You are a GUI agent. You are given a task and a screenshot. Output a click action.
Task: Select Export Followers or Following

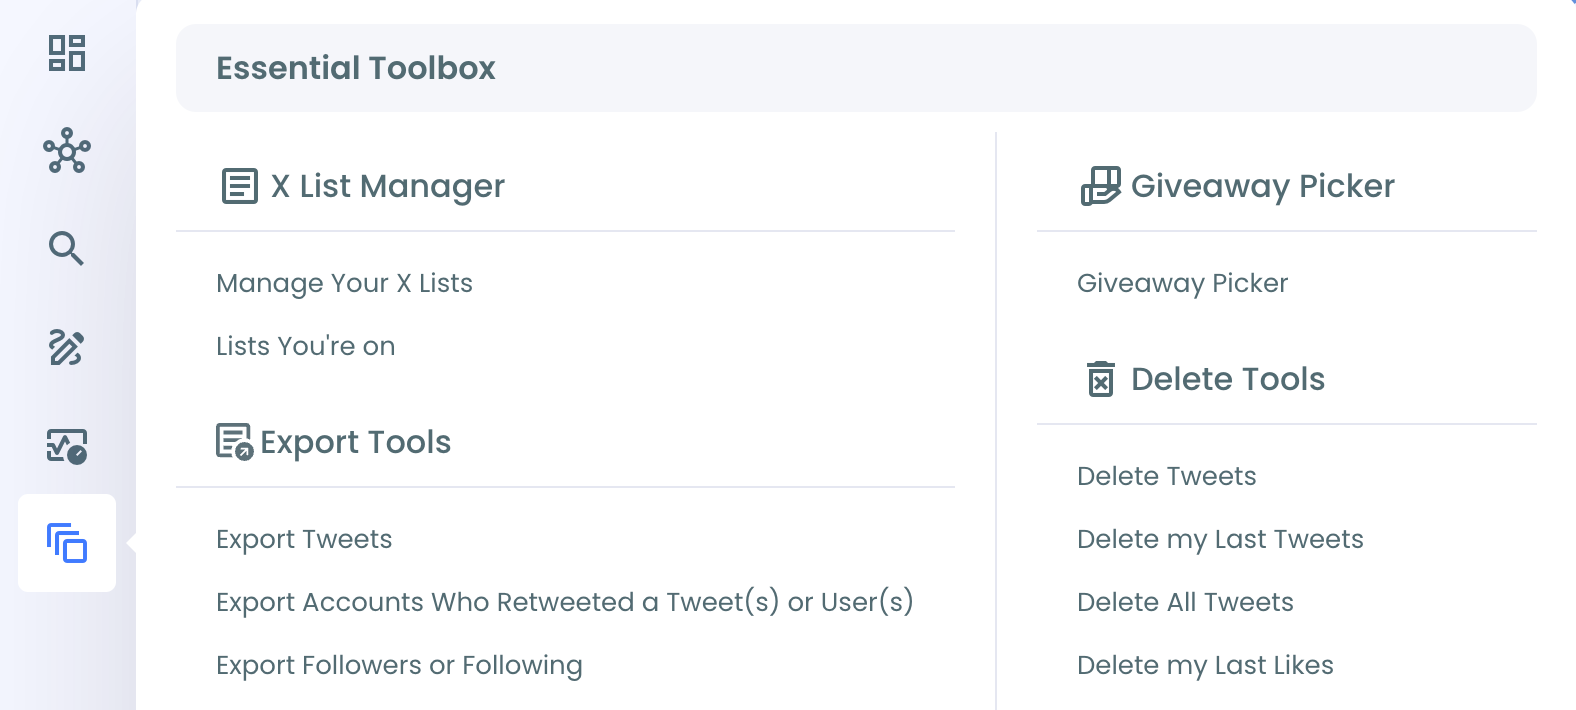click(399, 665)
